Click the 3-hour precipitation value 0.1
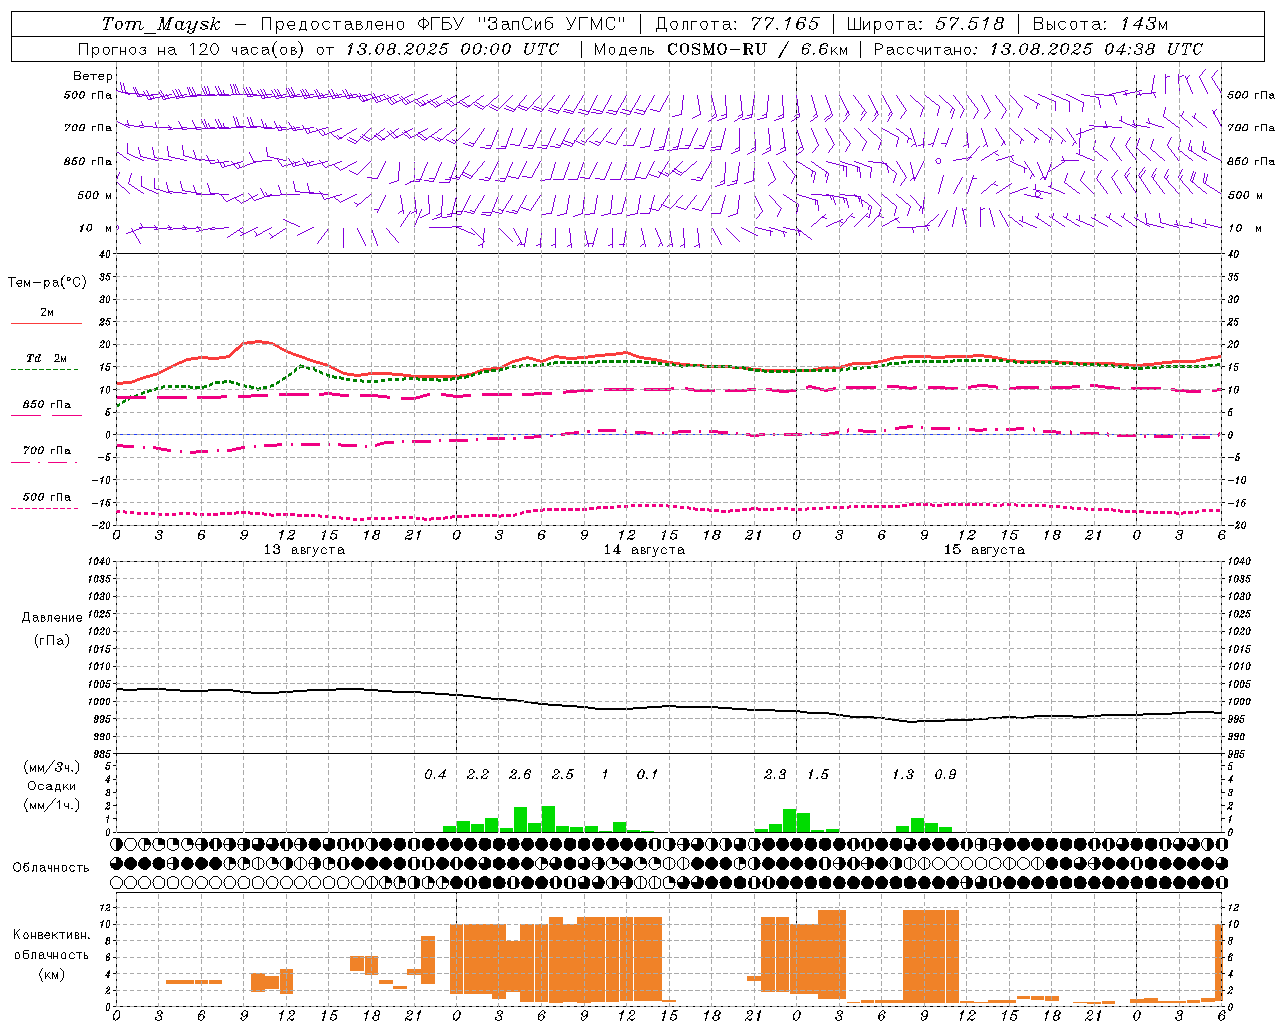The width and height of the screenshot is (1280, 1024). [x=648, y=774]
